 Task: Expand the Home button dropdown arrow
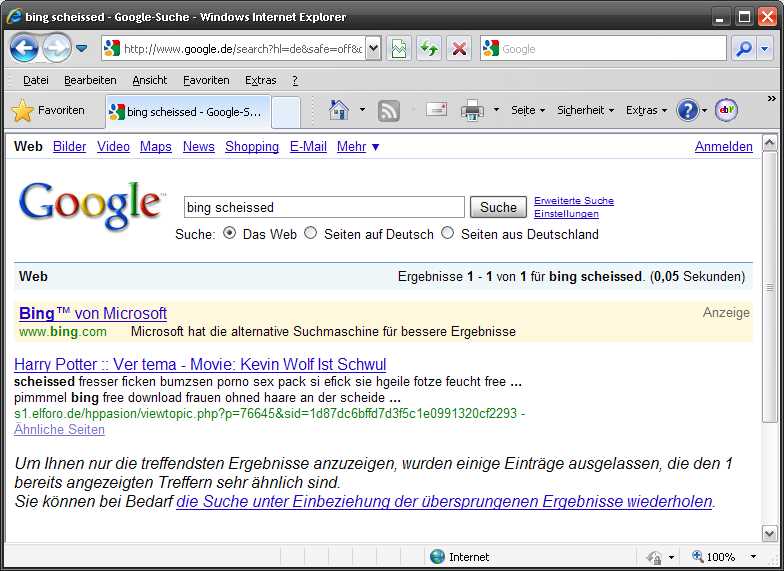[x=362, y=110]
